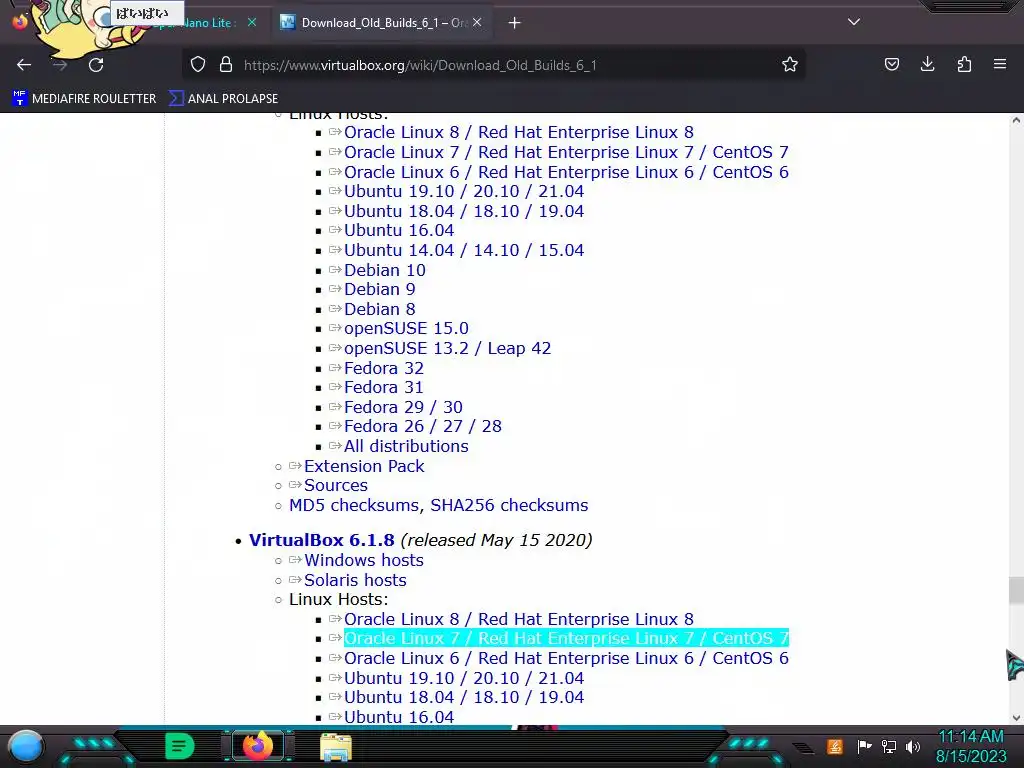Screen dimensions: 1024x768
Task: Click the vertical scrollbar thumb
Action: (x=1016, y=590)
